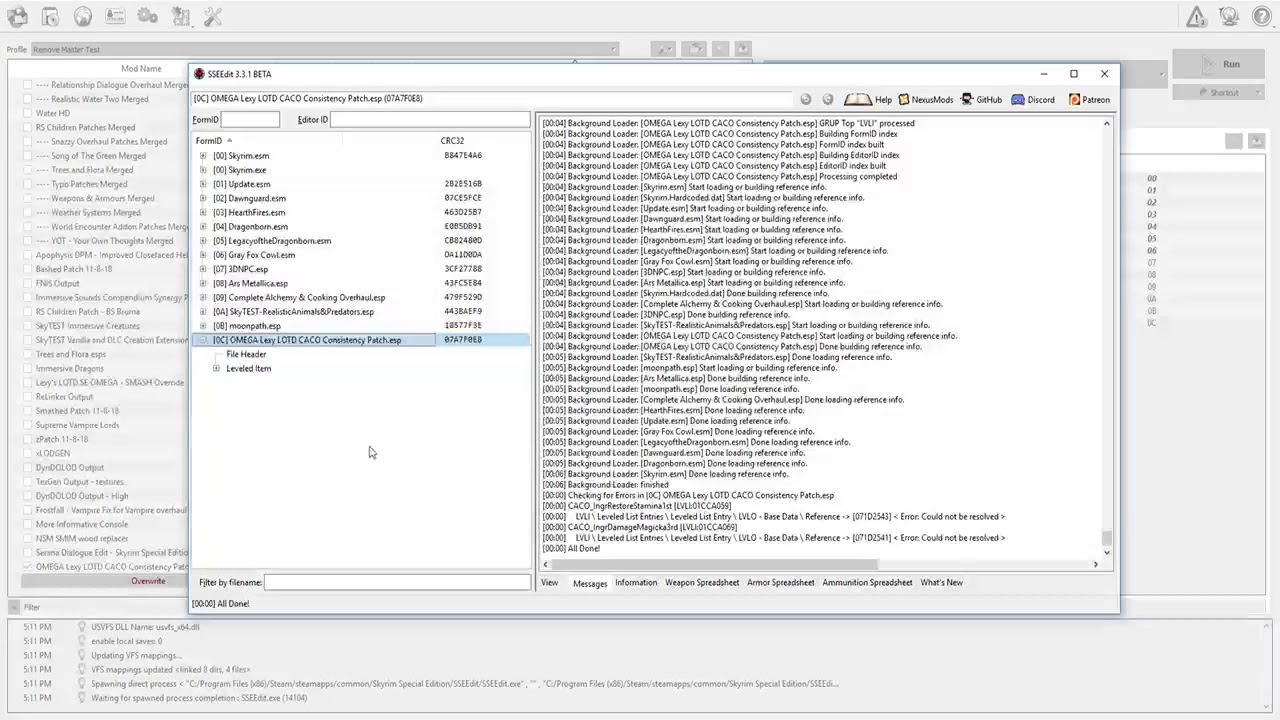Click the SSEEdit back navigation arrow
Screen dimensions: 1280x720
(806, 99)
